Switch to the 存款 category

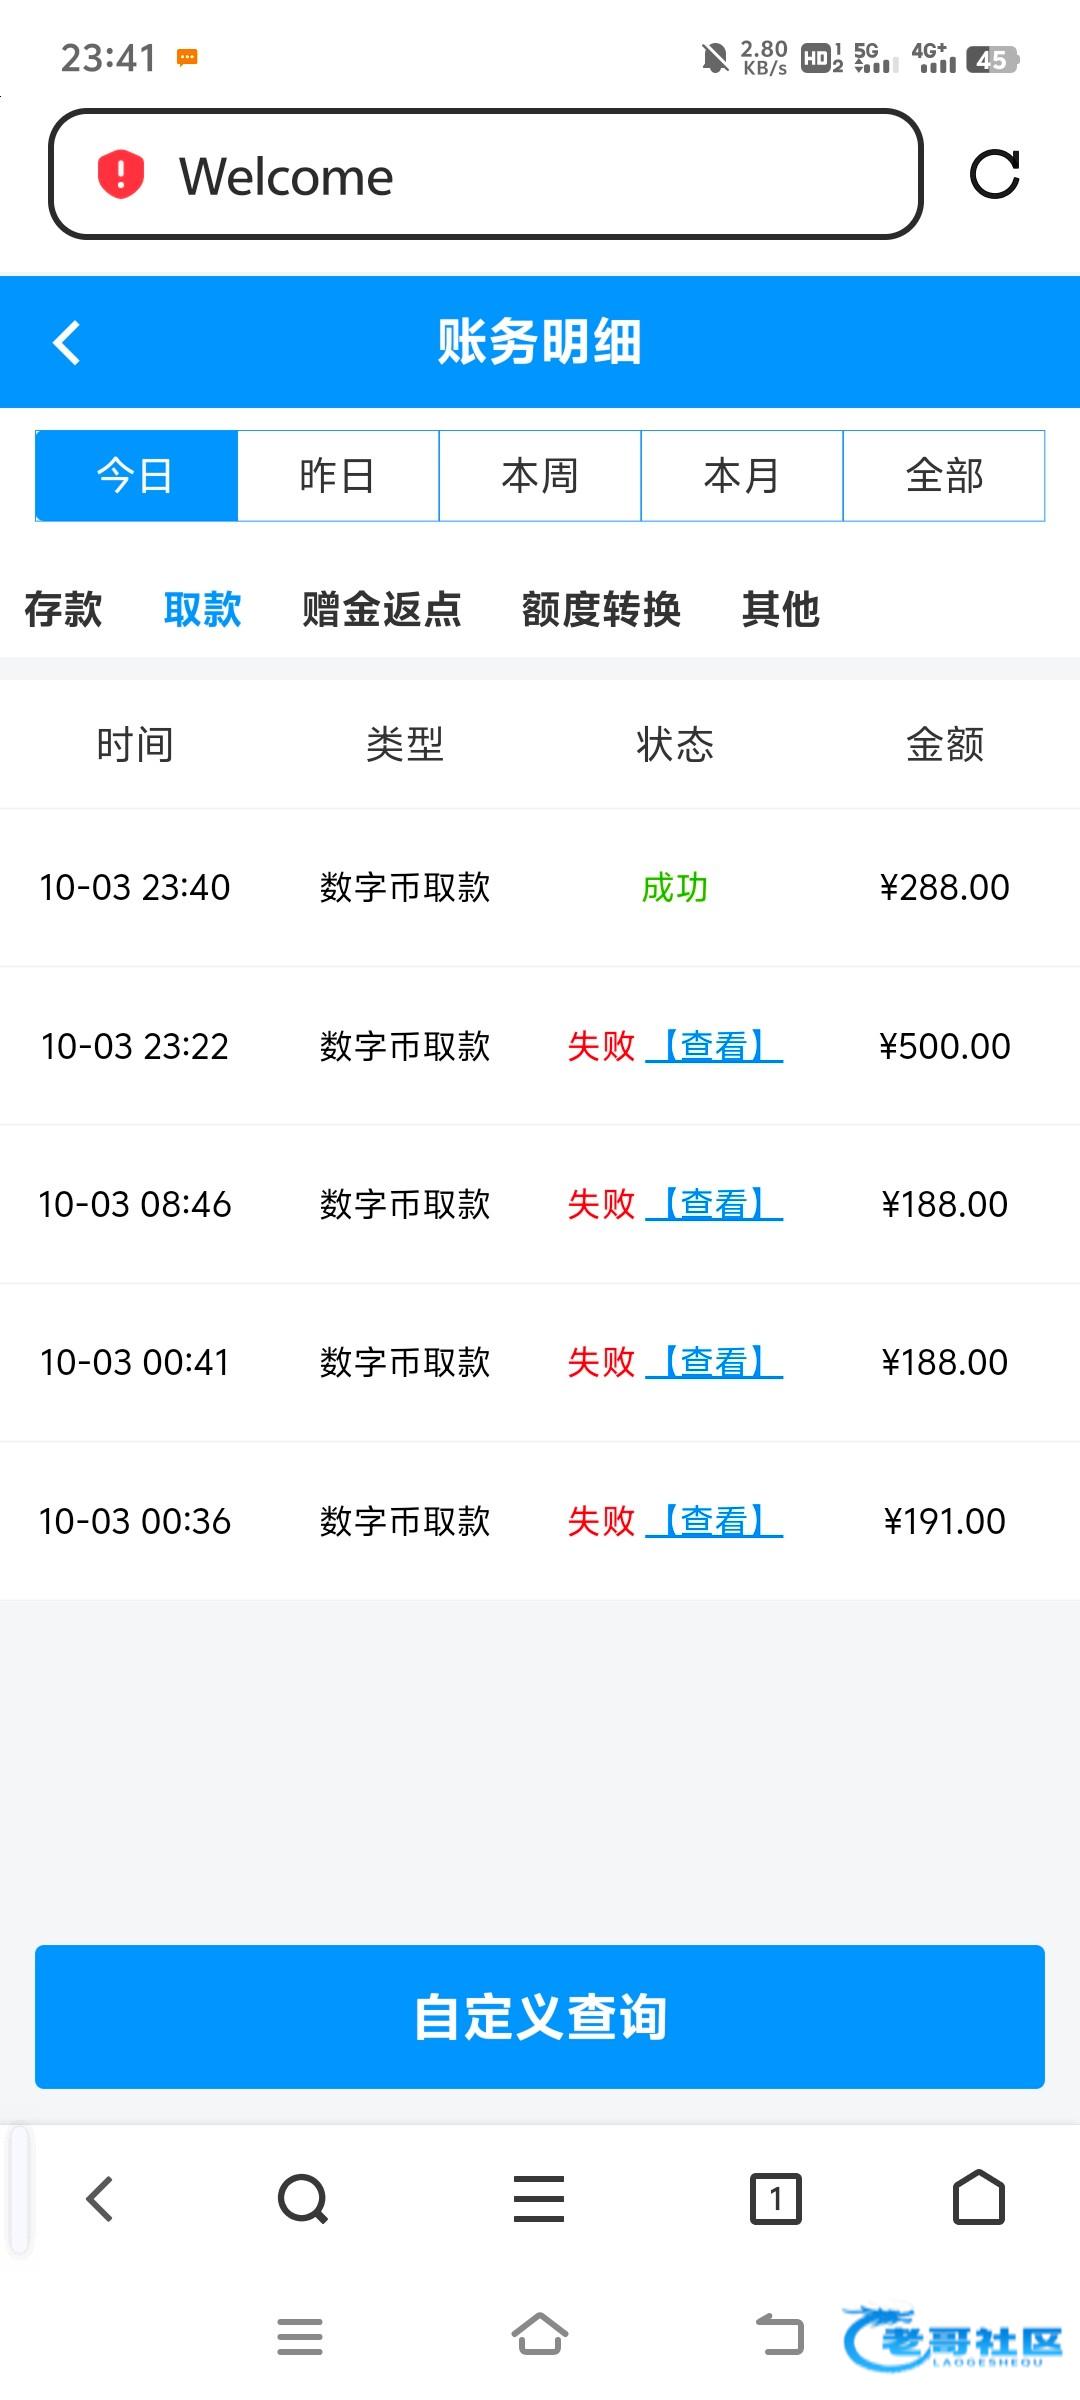click(x=63, y=609)
